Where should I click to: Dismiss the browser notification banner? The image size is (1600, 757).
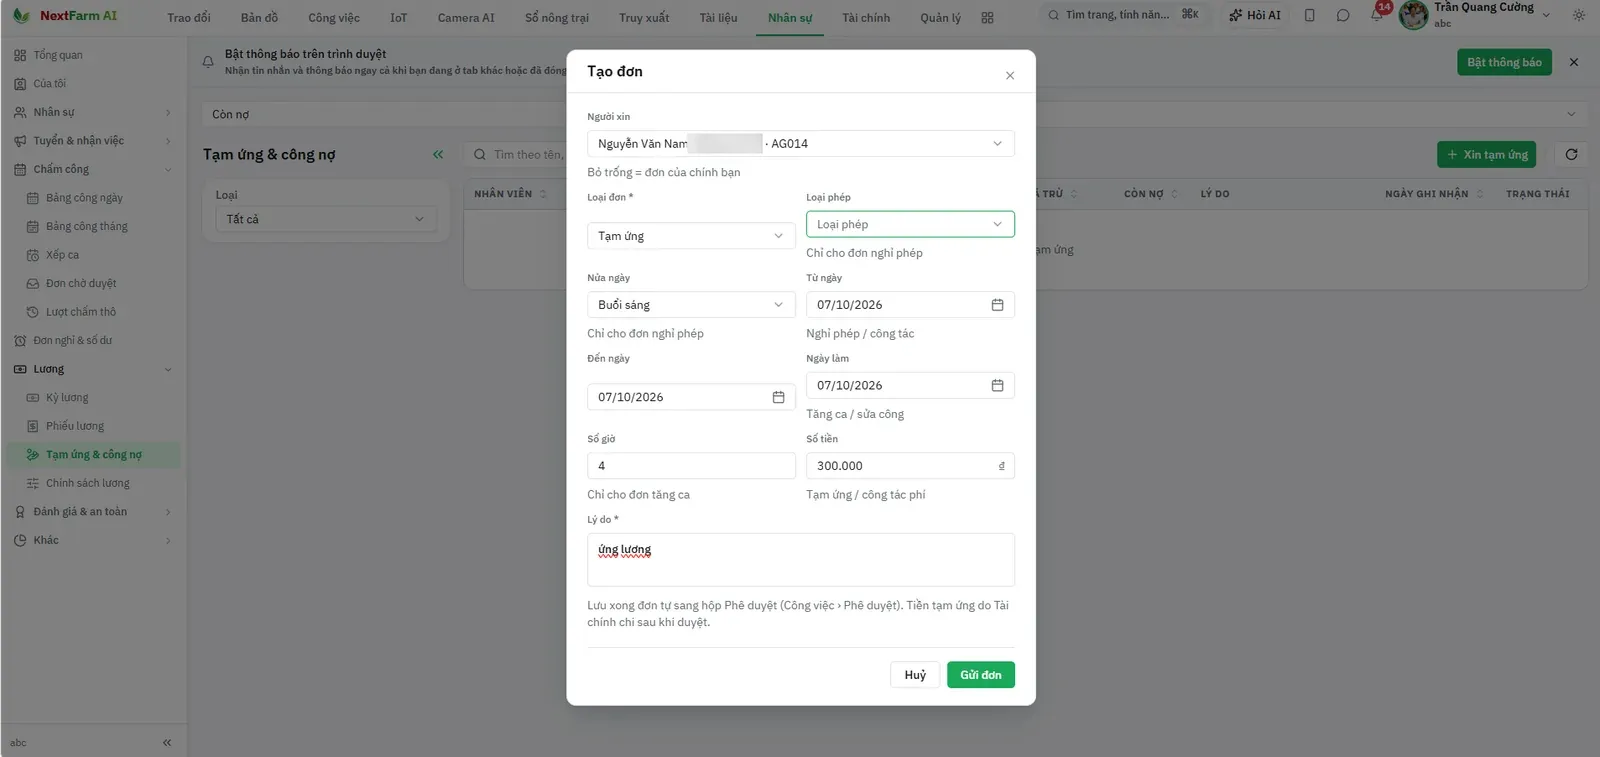pos(1574,62)
